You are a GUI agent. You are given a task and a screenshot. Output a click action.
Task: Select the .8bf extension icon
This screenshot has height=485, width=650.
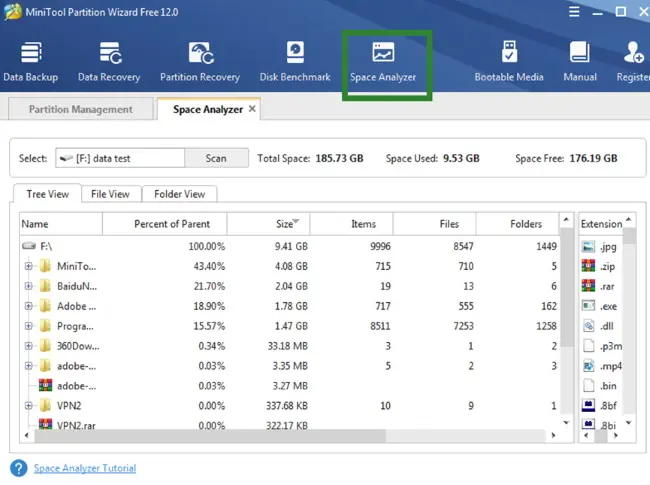(588, 405)
